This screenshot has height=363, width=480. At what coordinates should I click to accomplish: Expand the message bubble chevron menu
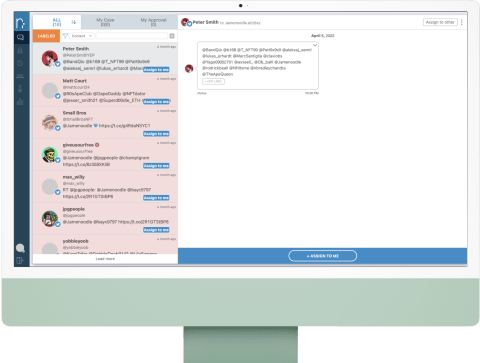[315, 45]
